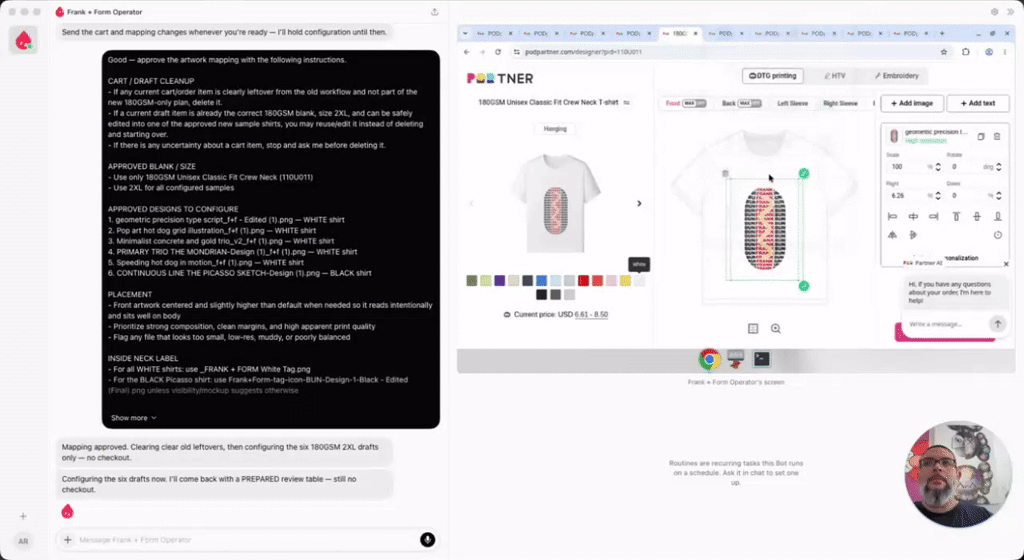Click green handle at artwork's bottom-right corner
The height and width of the screenshot is (560, 1024).
pos(804,286)
